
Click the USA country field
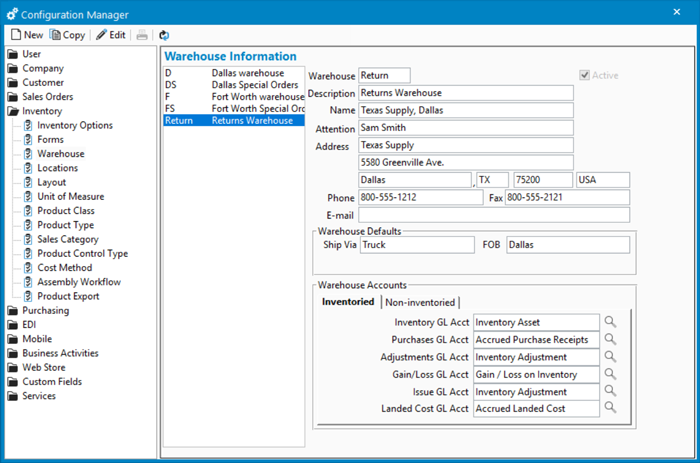point(603,180)
